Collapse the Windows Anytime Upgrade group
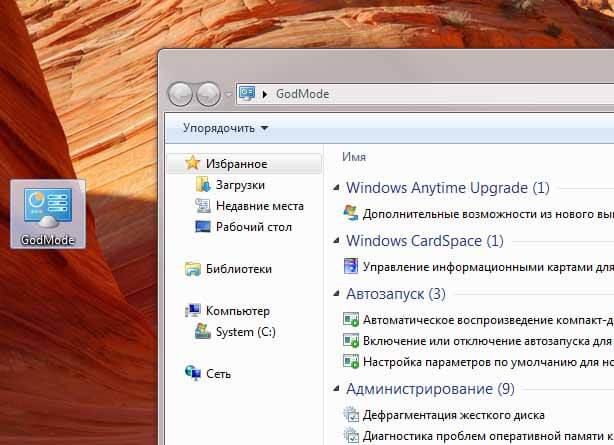Screen dimensions: 614x445 pyautogui.click(x=447, y=187)
